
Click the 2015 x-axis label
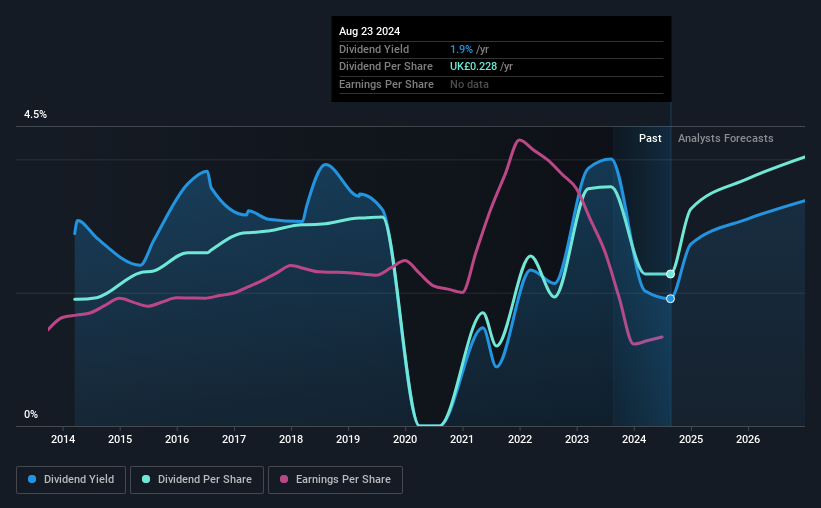coord(120,439)
